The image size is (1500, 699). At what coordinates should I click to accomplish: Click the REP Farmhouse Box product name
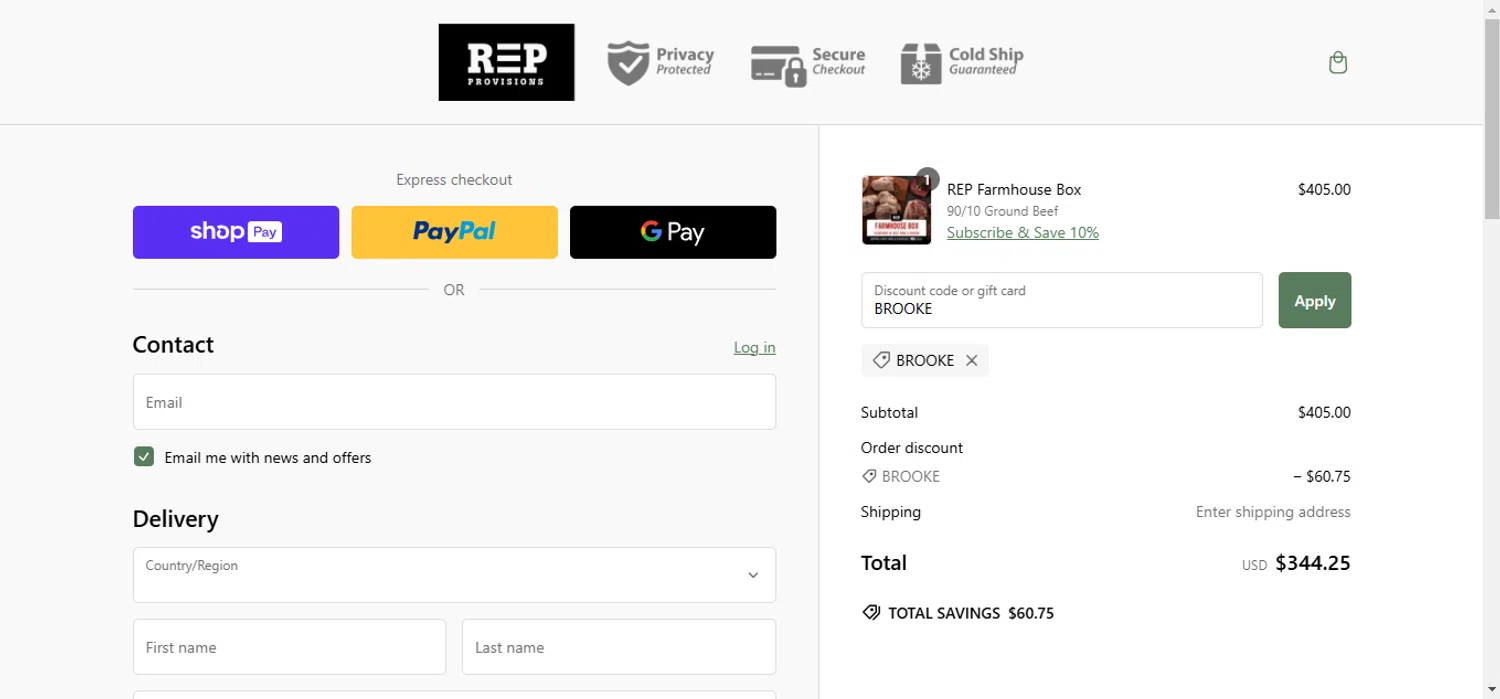tap(1014, 189)
